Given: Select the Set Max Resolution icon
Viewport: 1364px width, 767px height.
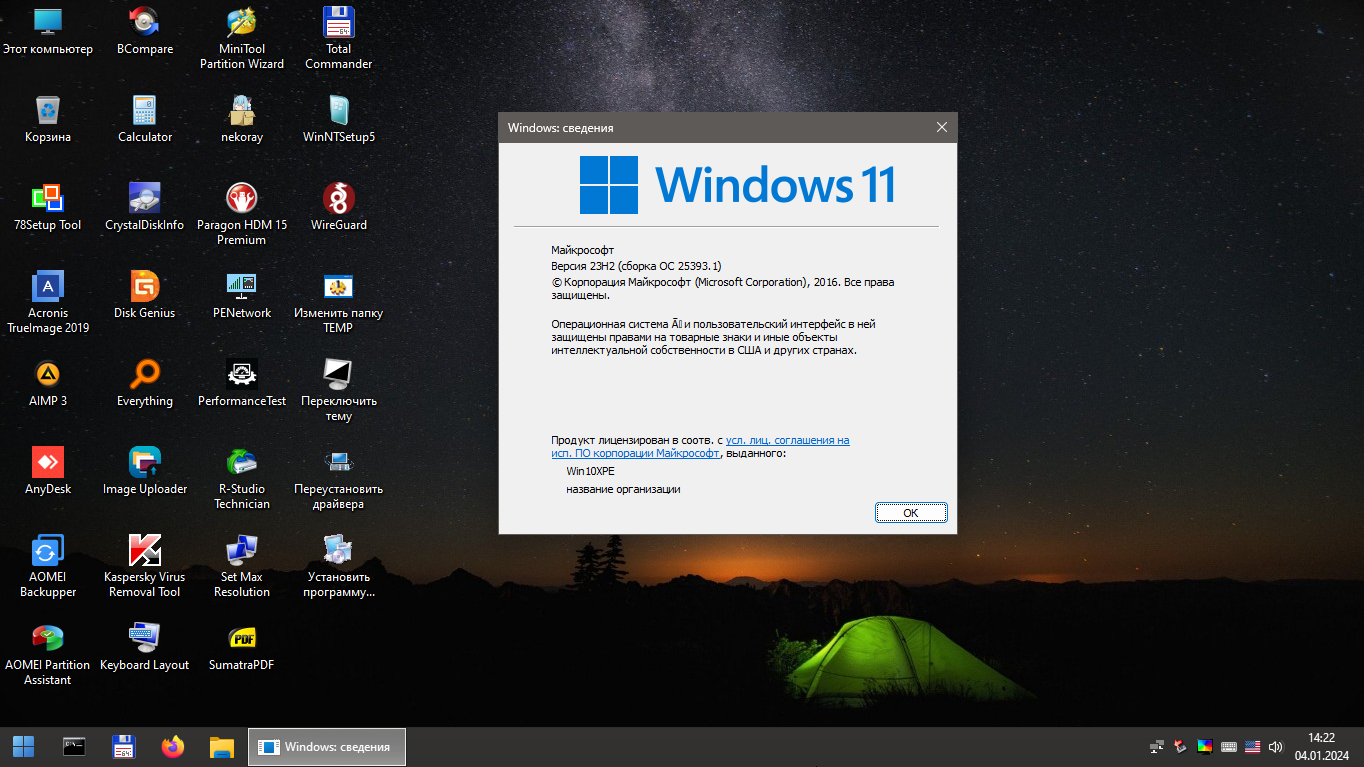Looking at the screenshot, I should pyautogui.click(x=241, y=567).
